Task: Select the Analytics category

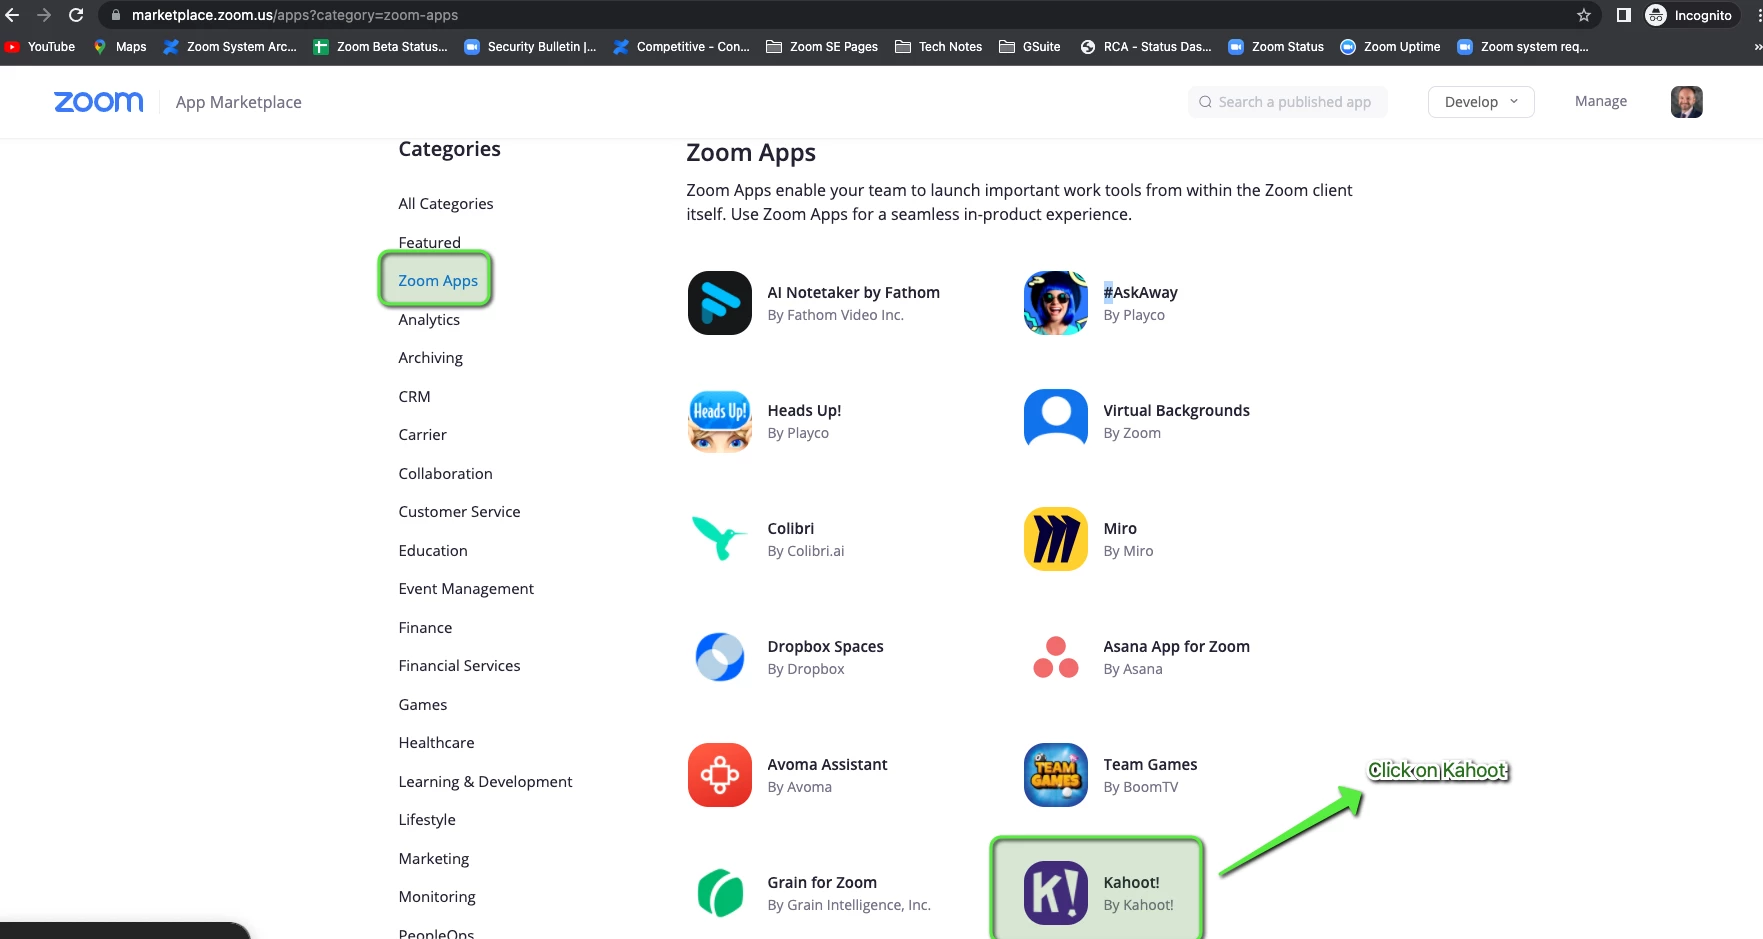Action: tap(429, 320)
